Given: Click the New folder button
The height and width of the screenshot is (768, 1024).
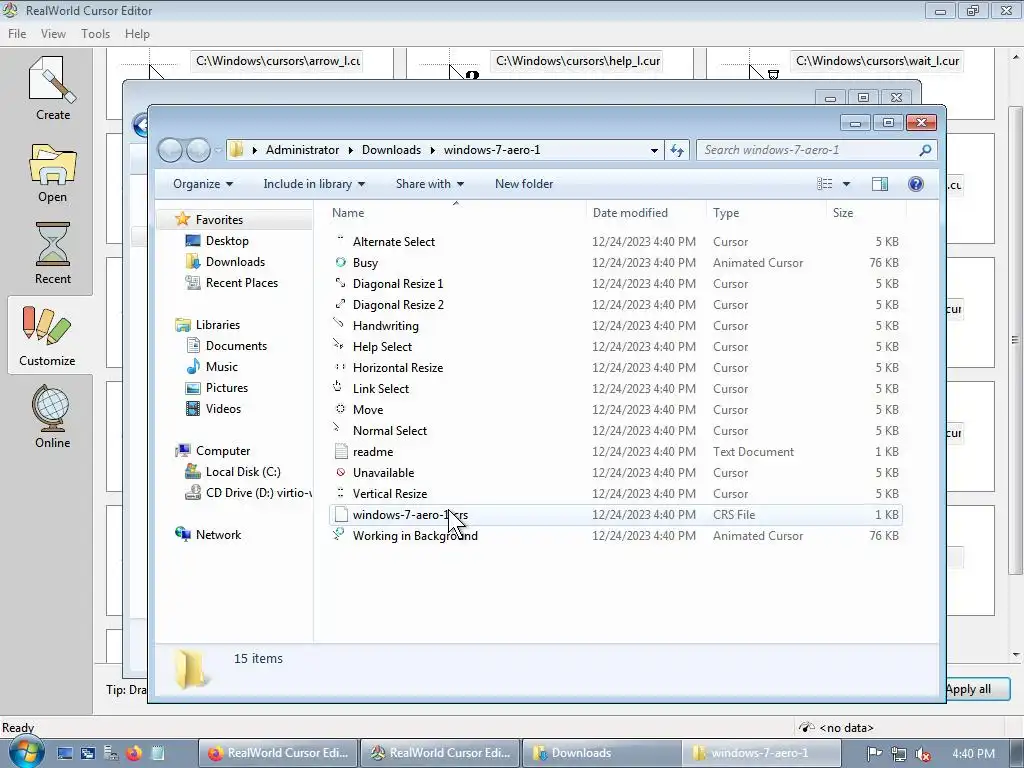Looking at the screenshot, I should [524, 184].
